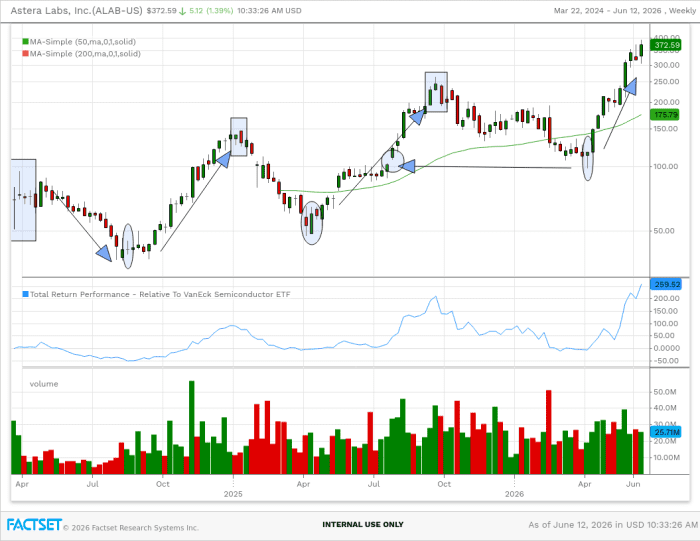Click the blue 259.52 relative performance tag

(x=666, y=284)
